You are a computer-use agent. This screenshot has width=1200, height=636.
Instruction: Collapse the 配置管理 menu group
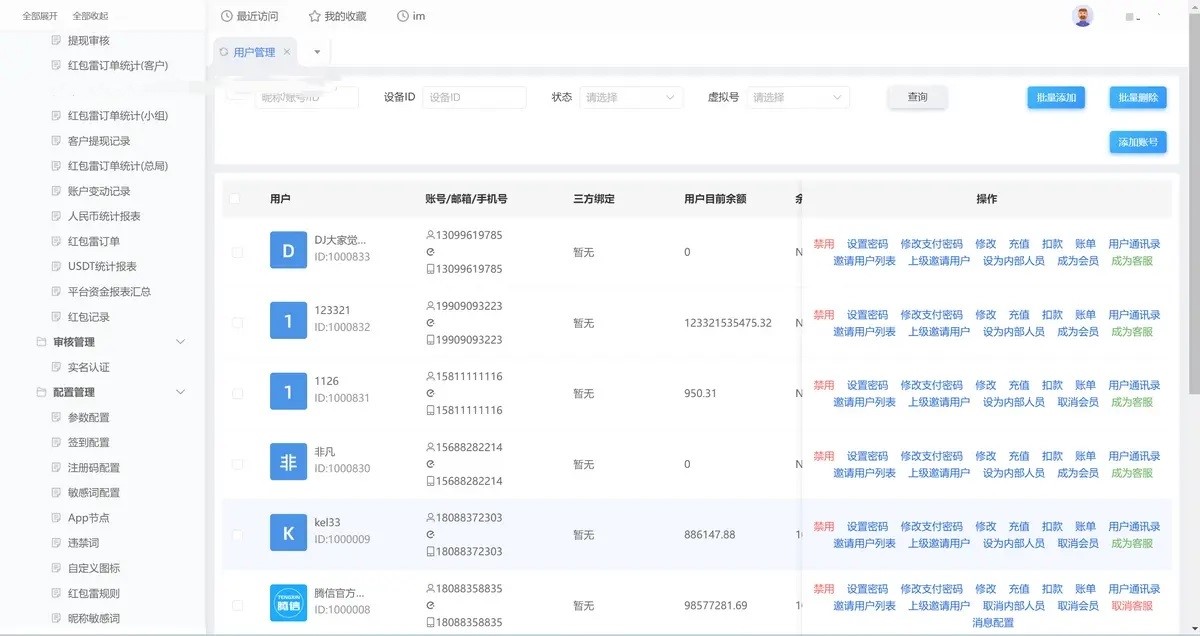point(180,392)
